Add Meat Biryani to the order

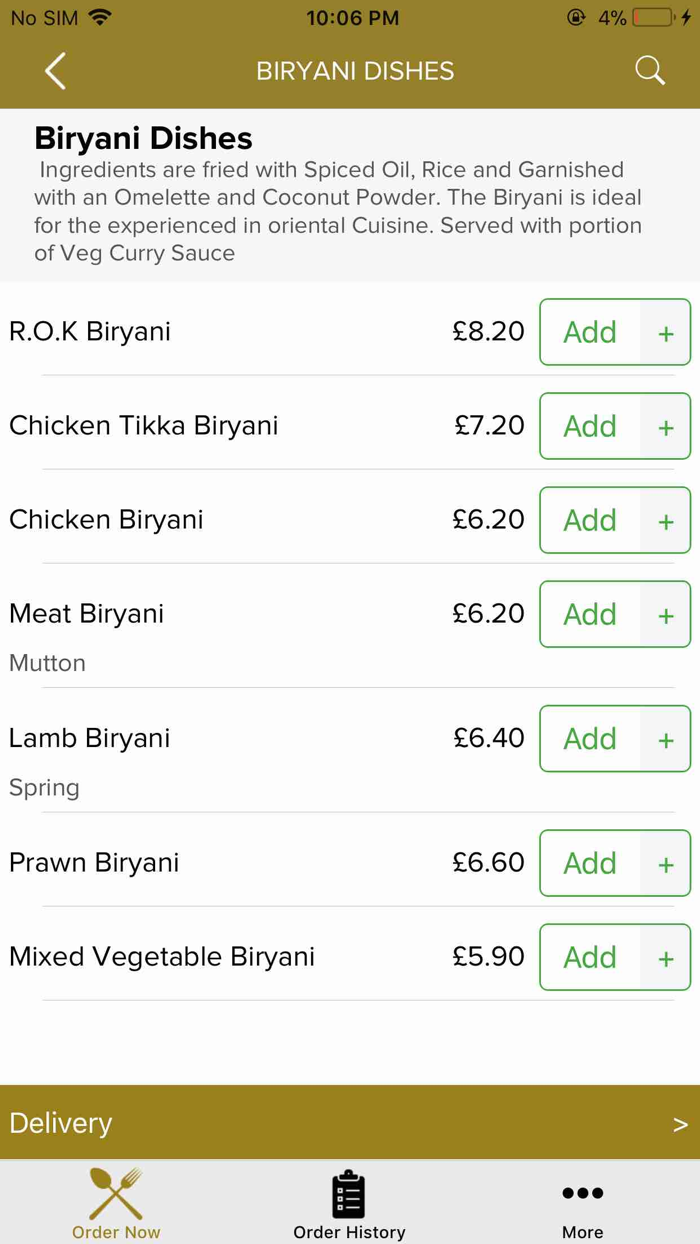click(x=590, y=614)
